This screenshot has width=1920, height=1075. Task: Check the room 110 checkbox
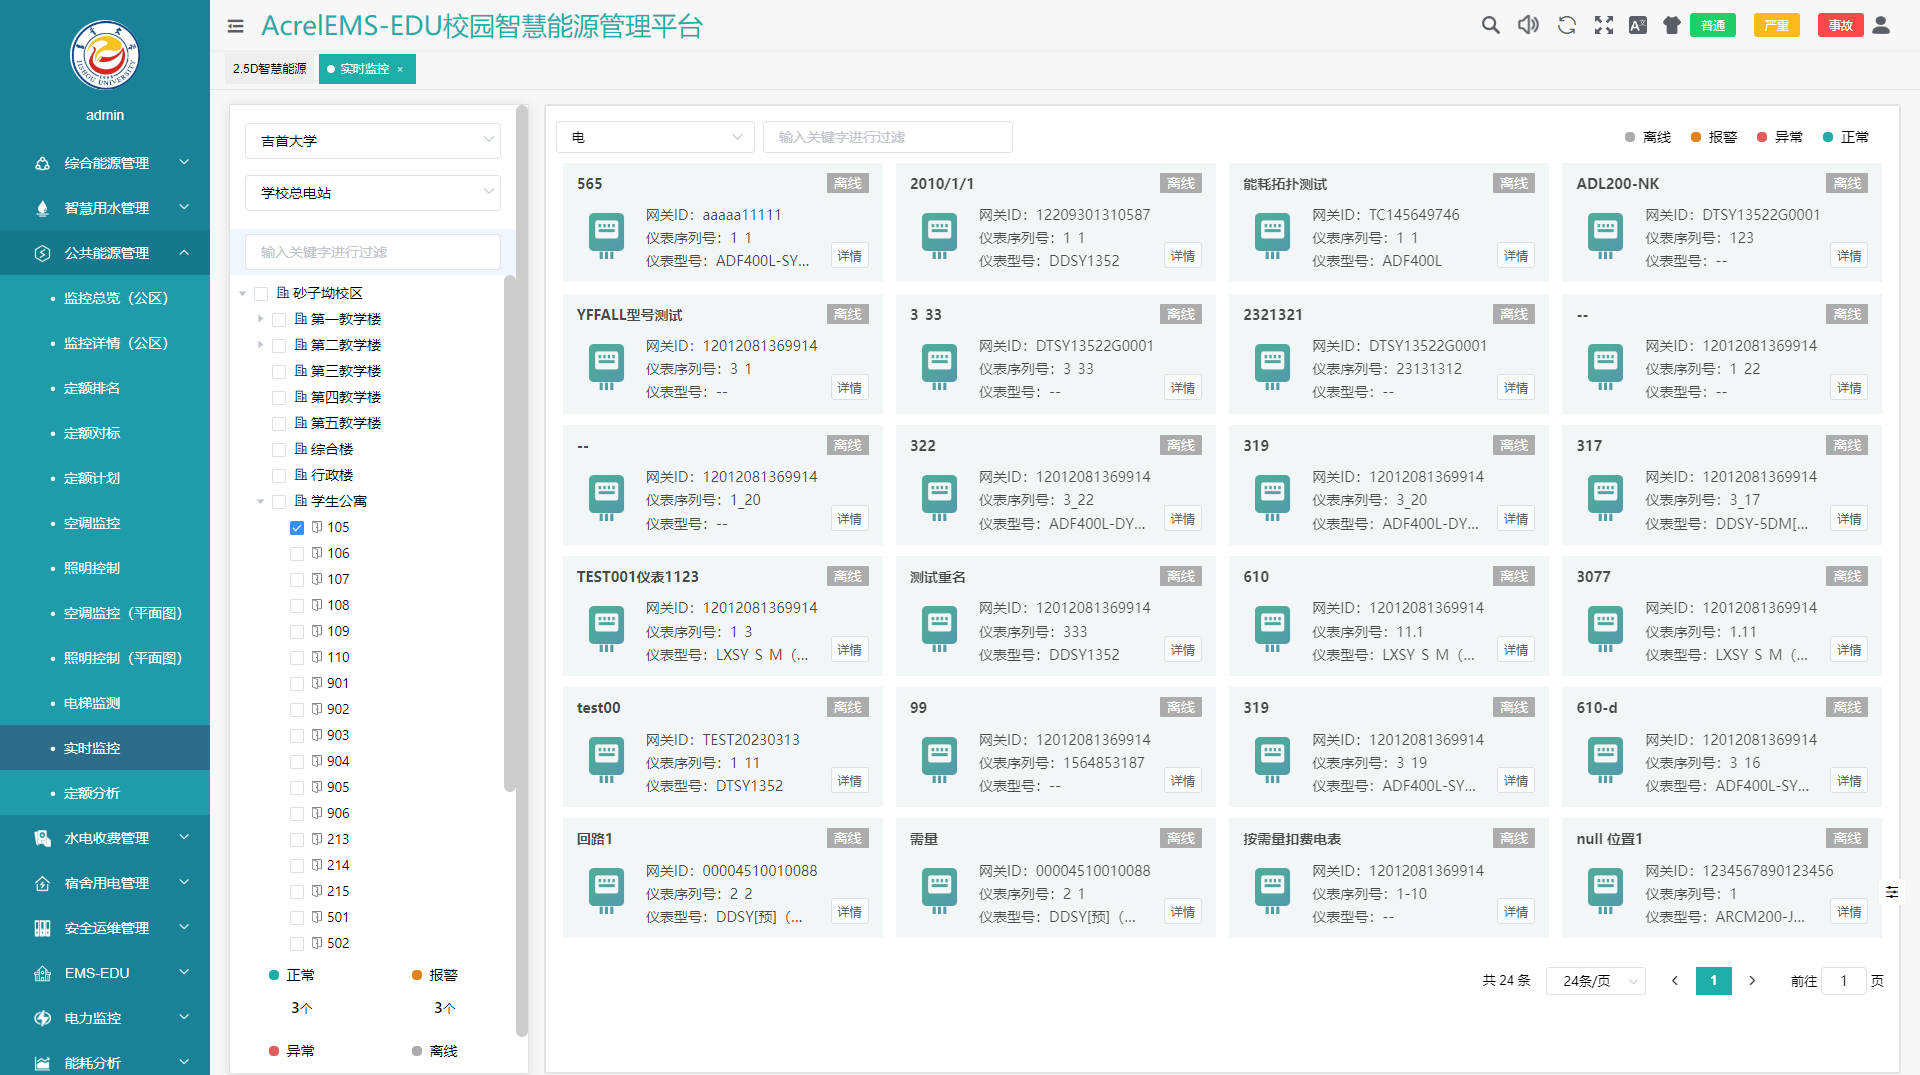click(x=297, y=658)
